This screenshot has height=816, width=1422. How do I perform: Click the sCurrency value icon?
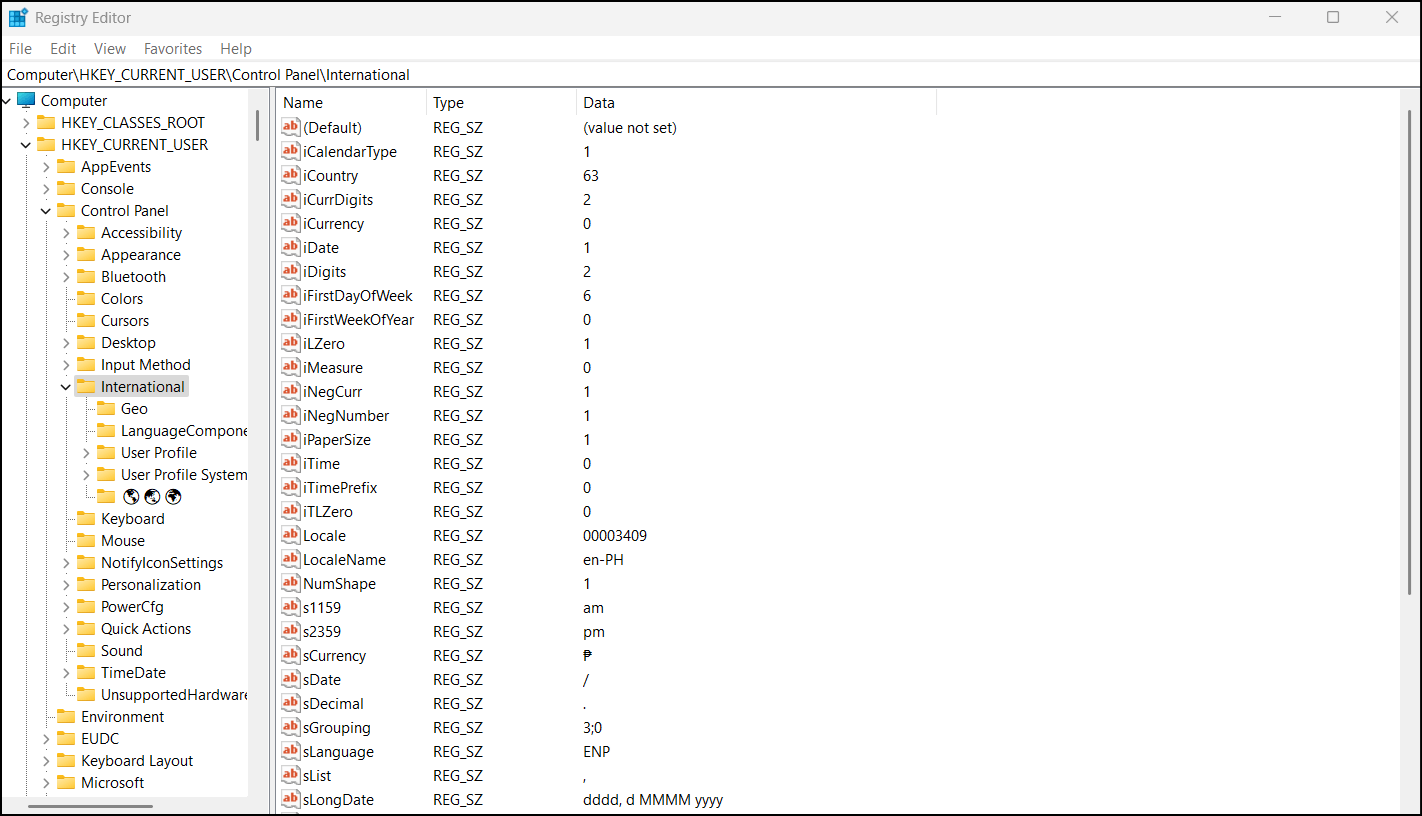click(291, 655)
